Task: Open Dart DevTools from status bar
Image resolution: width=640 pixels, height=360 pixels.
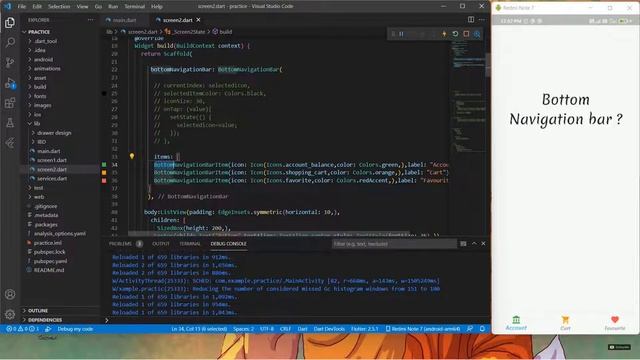Action: pos(329,329)
